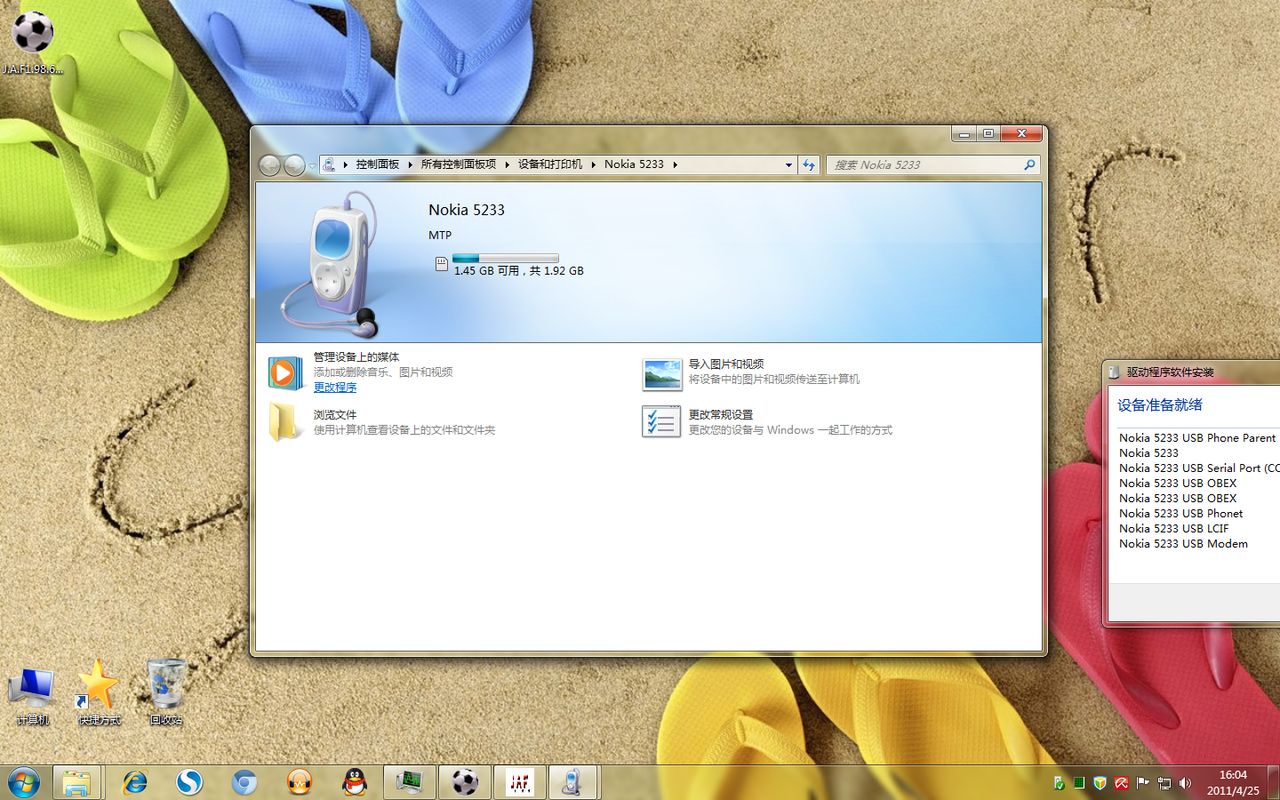Launch the Chrome-style browser taskbar icon
The width and height of the screenshot is (1280, 800).
pos(244,781)
